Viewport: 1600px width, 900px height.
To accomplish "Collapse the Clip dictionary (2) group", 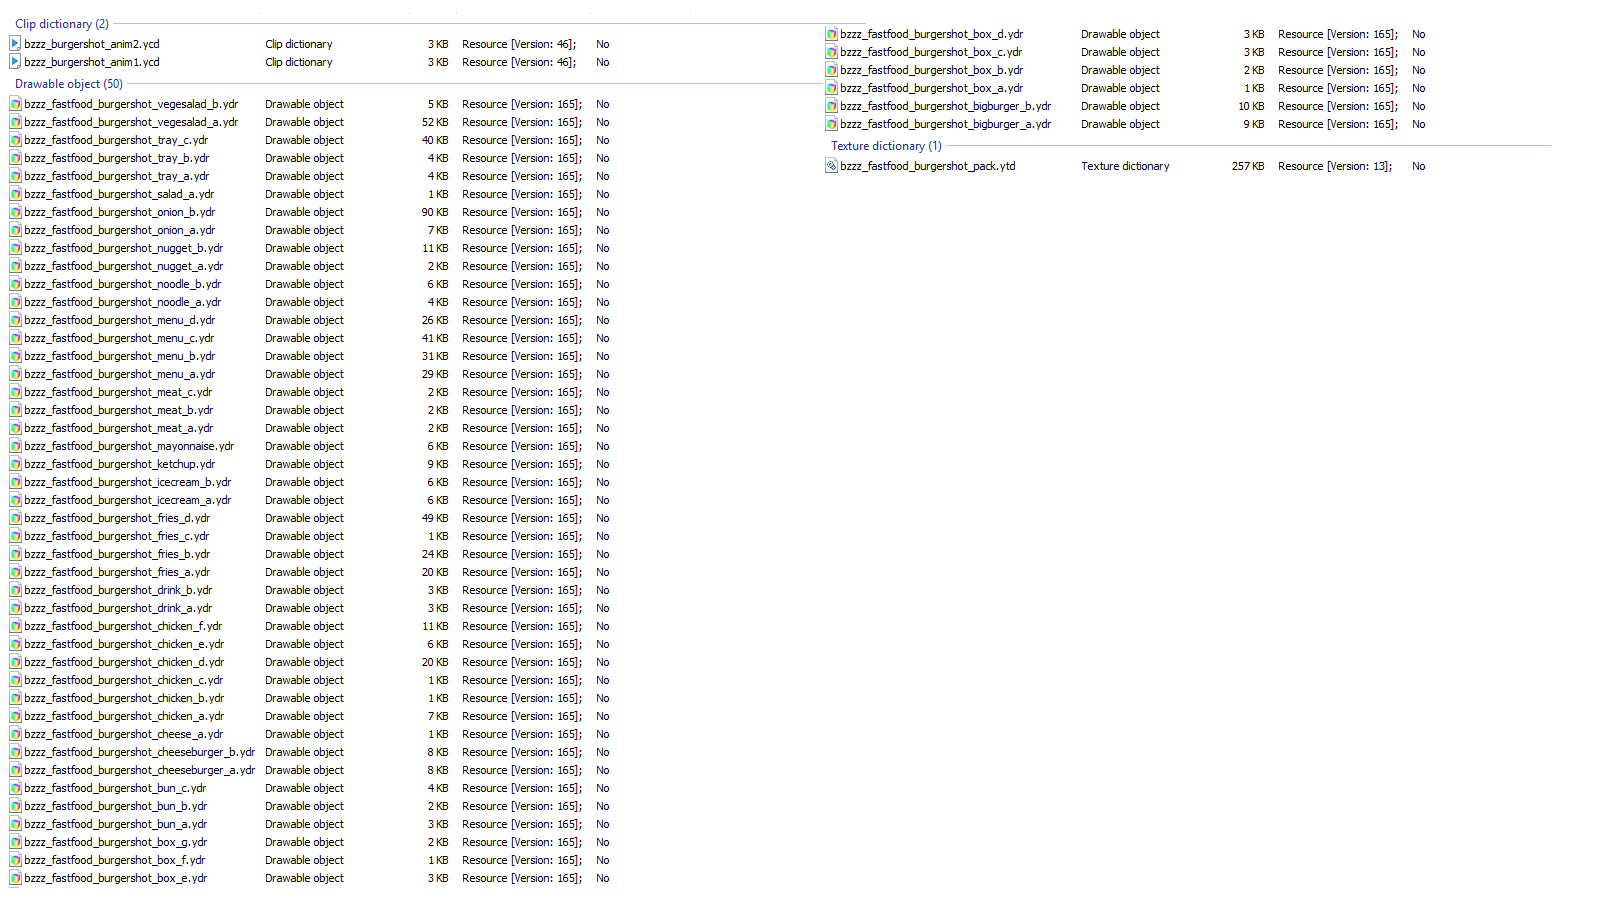I will 62,24.
